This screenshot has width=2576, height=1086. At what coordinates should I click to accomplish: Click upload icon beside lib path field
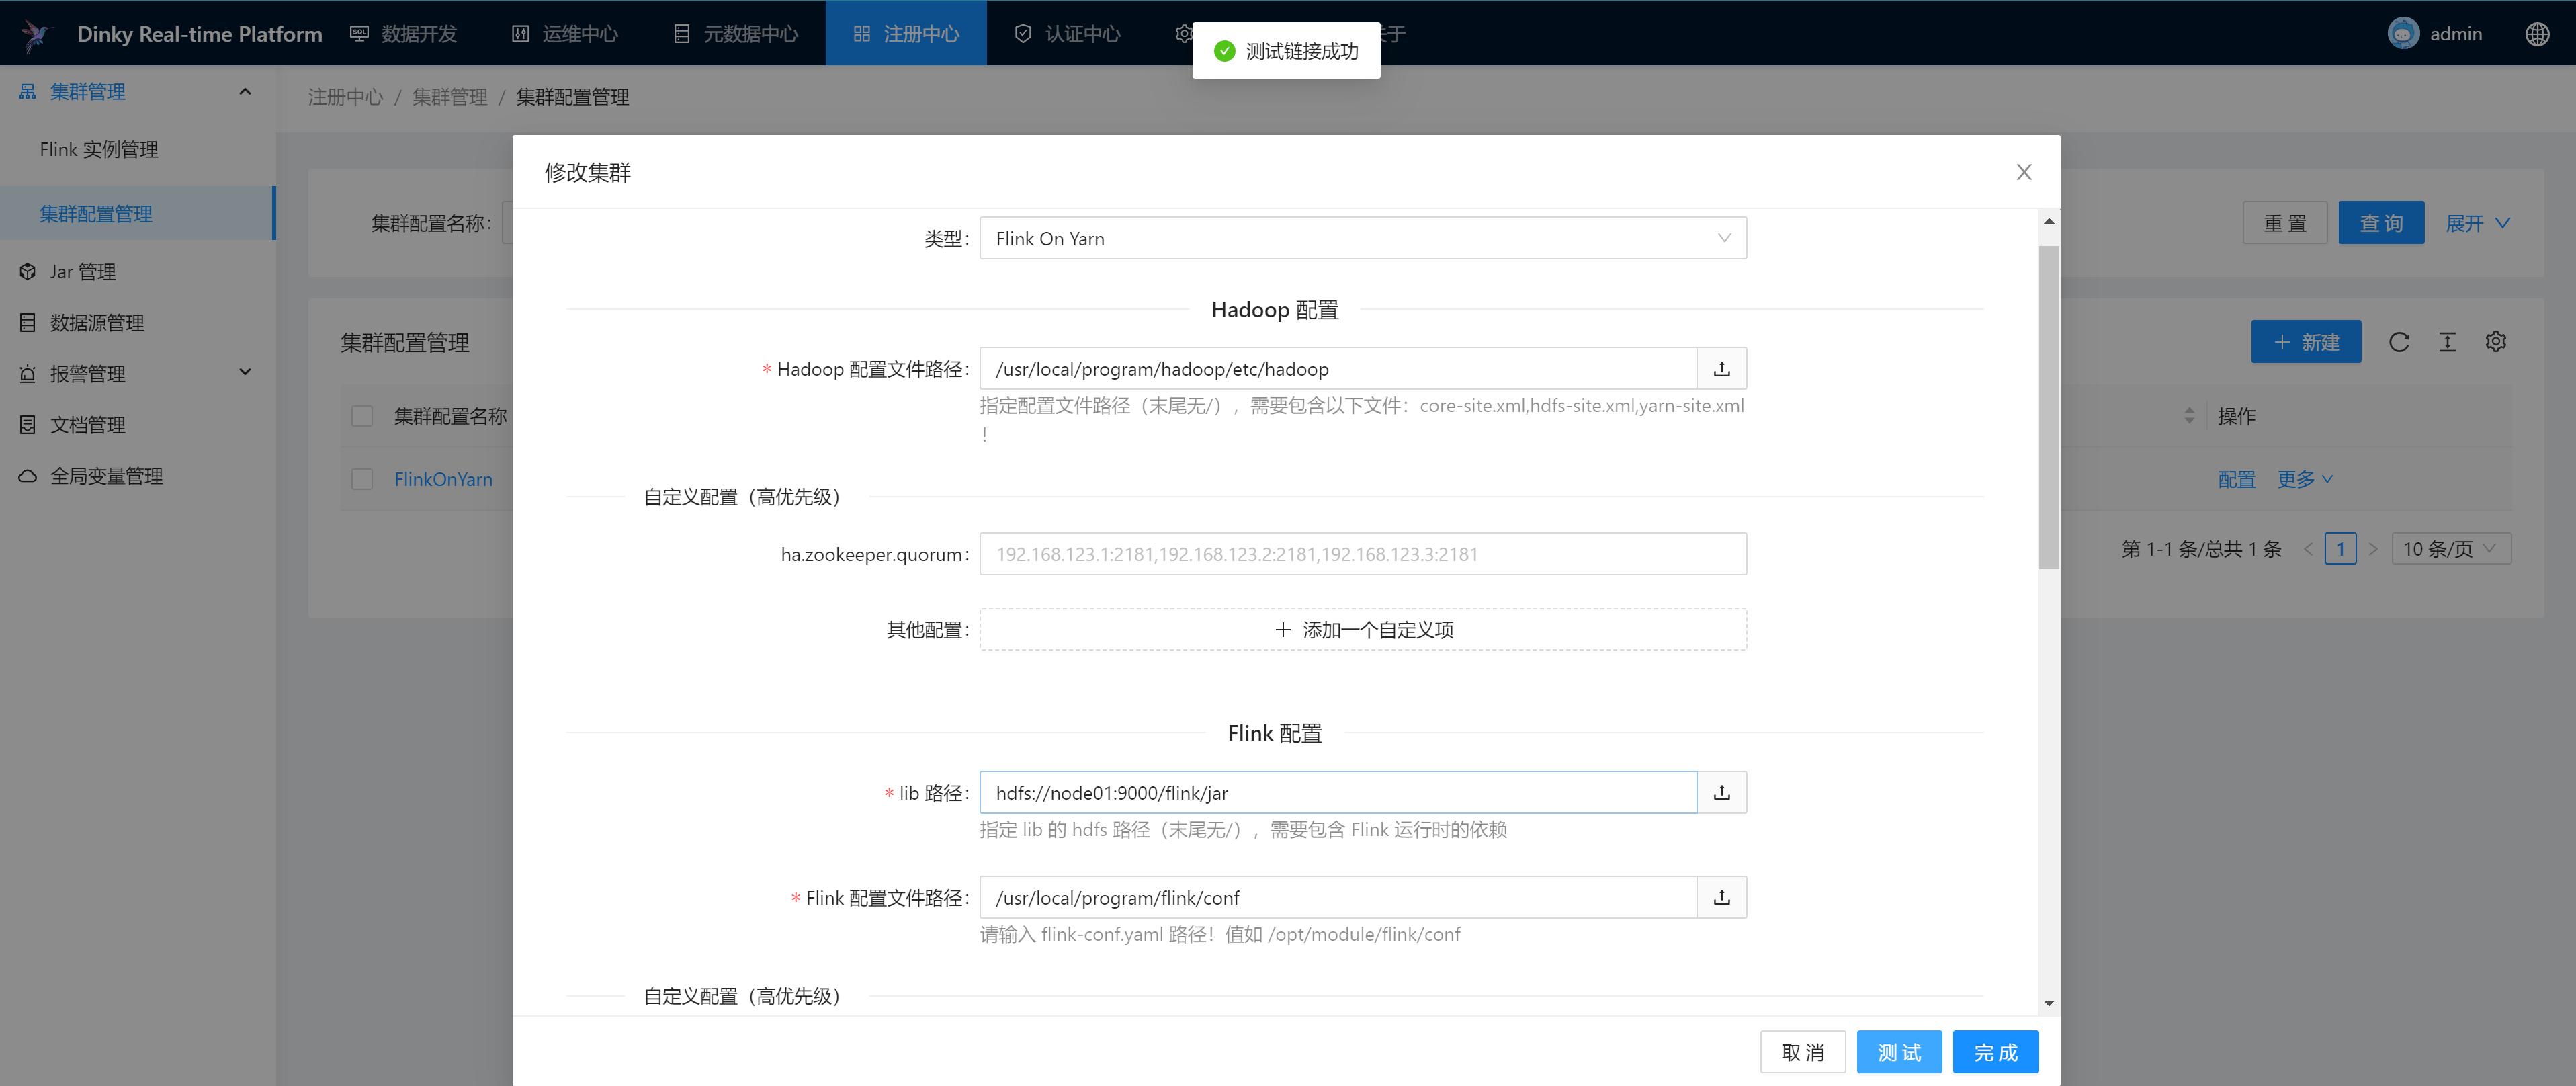(1721, 792)
